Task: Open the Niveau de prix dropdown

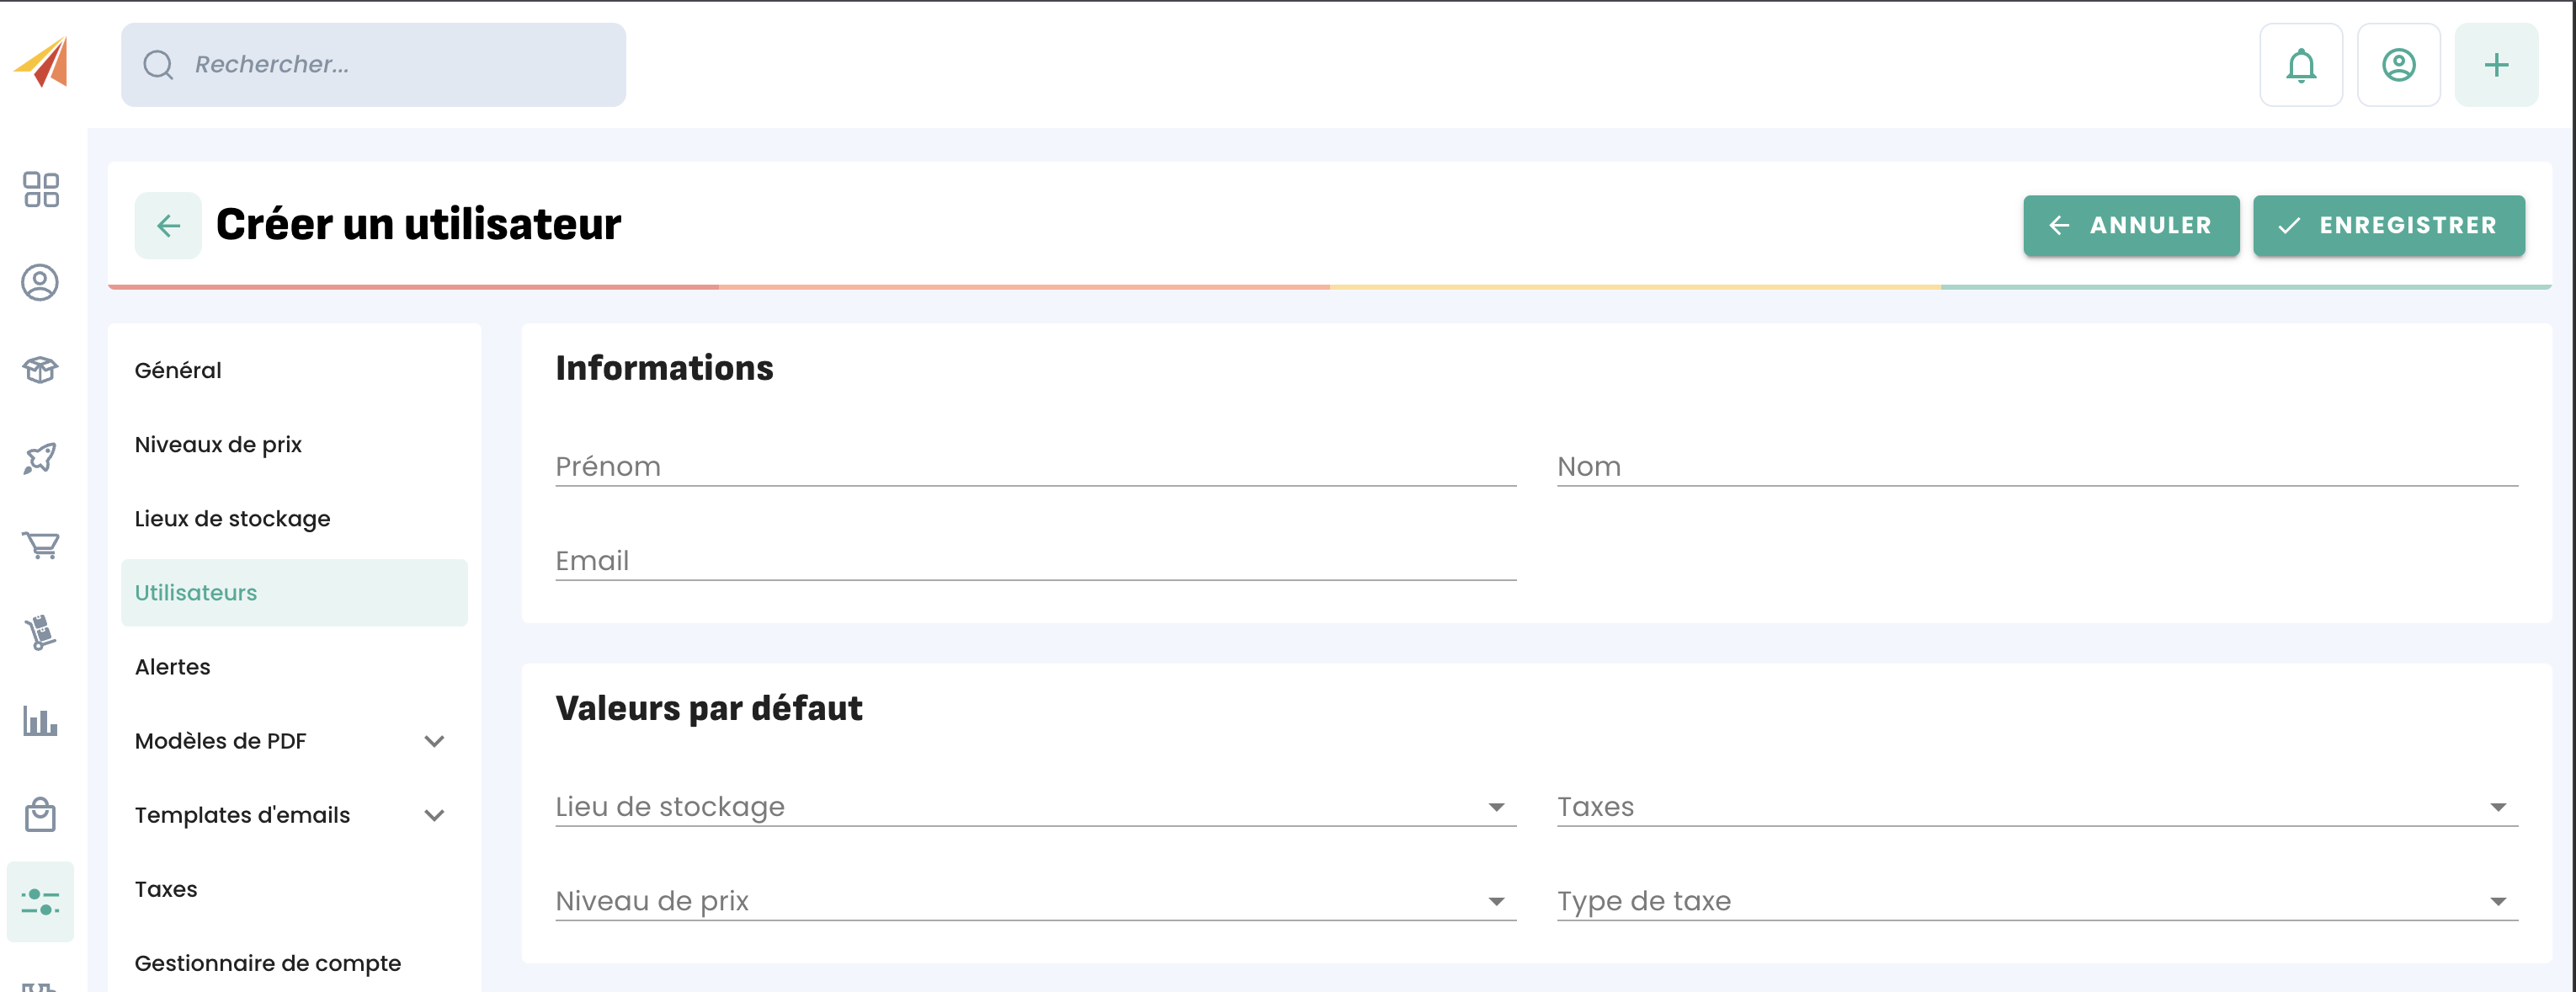Action: point(1035,901)
